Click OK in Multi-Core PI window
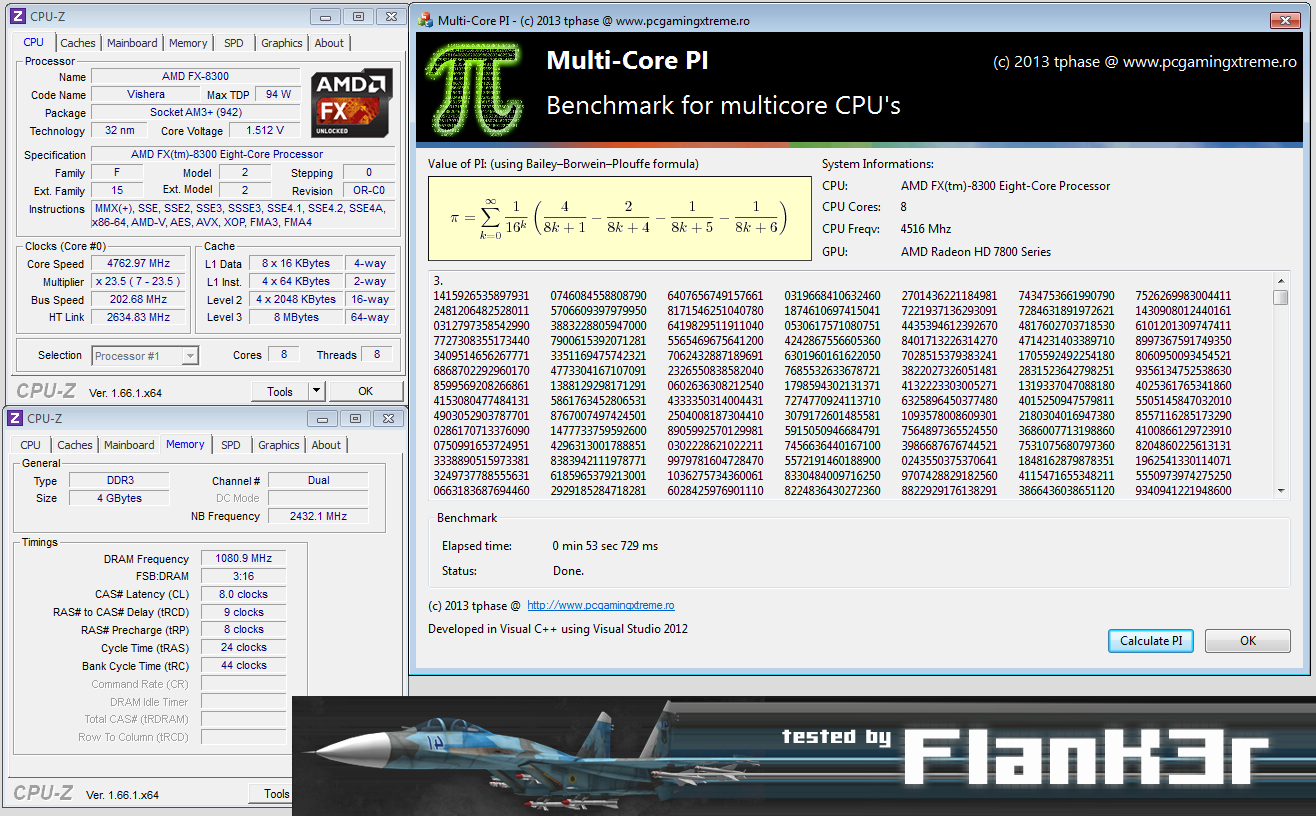The image size is (1316, 816). (x=1248, y=641)
